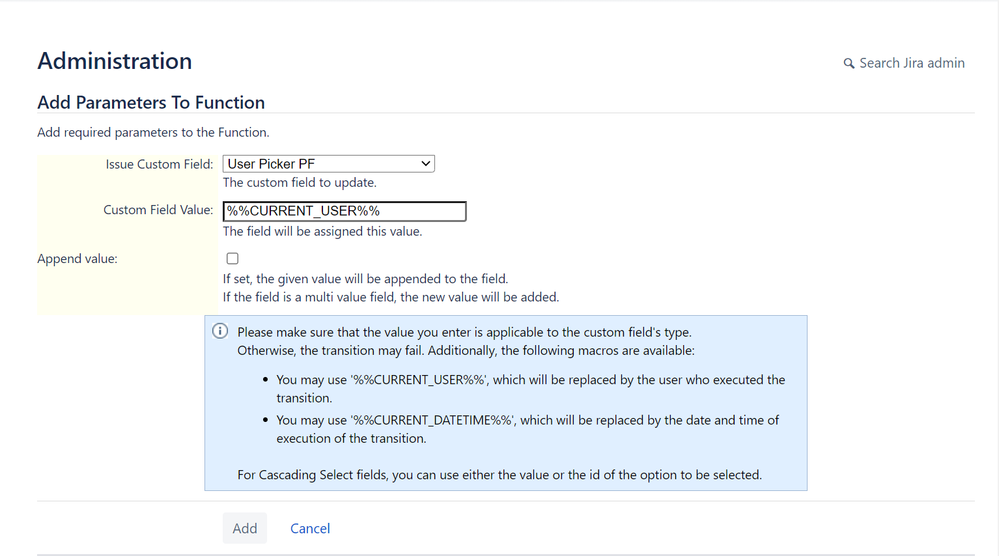
Task: Click 'The custom field to update' hint
Action: click(299, 183)
